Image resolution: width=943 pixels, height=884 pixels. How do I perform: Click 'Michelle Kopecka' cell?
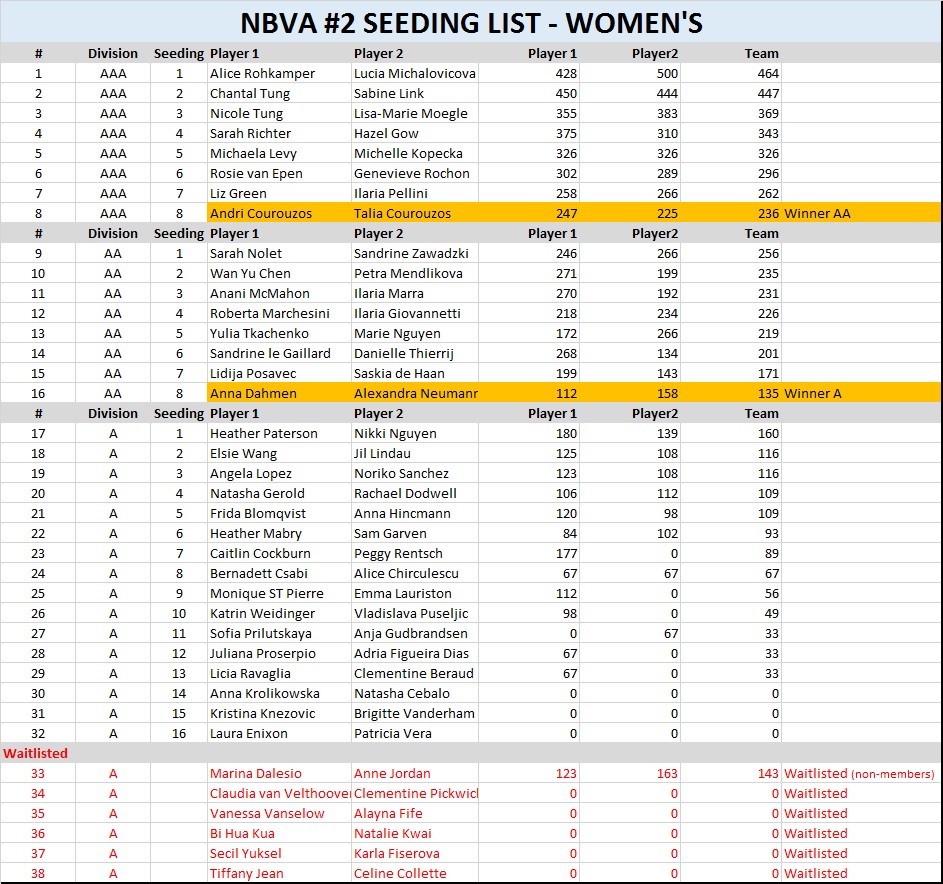pyautogui.click(x=415, y=153)
